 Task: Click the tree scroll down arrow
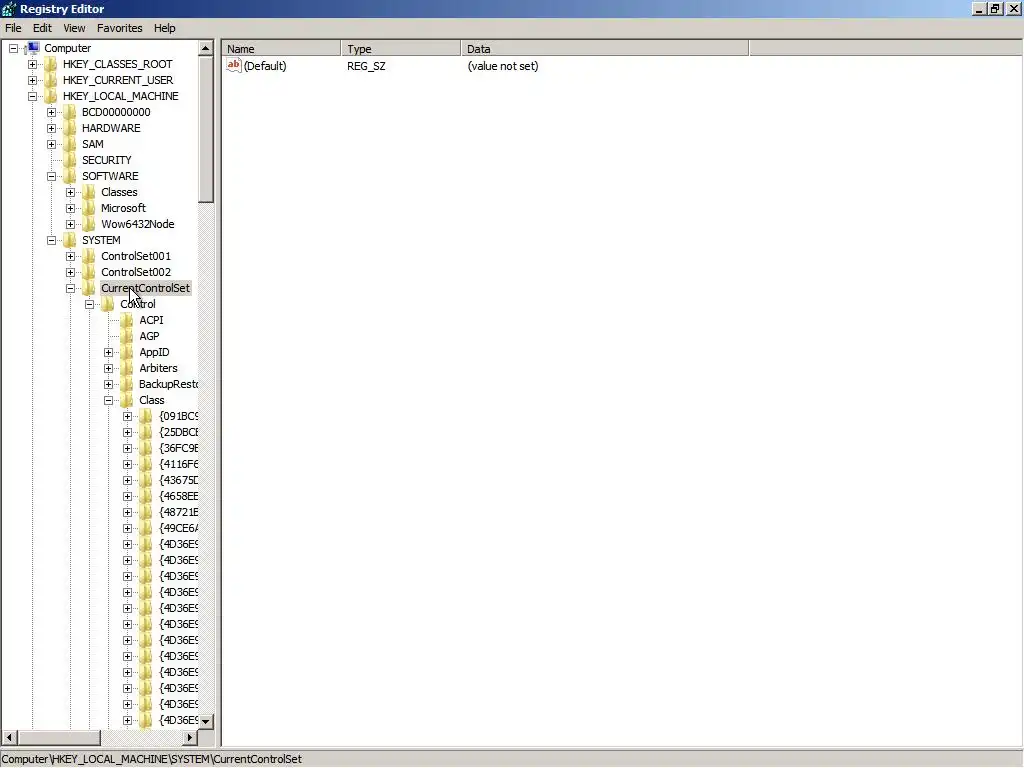click(x=206, y=722)
